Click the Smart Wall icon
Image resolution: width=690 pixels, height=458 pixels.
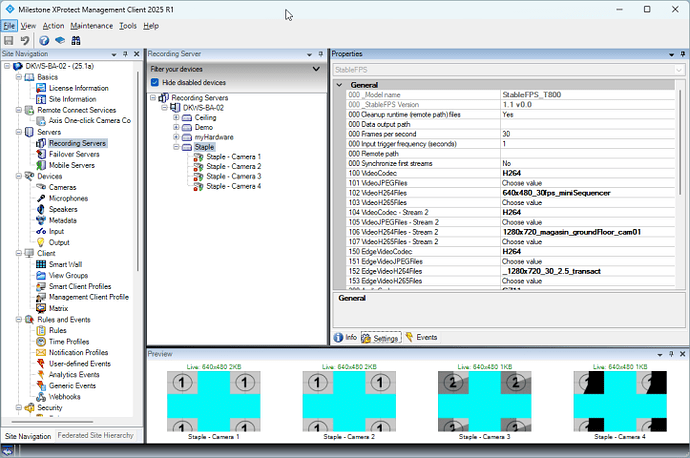[41, 264]
